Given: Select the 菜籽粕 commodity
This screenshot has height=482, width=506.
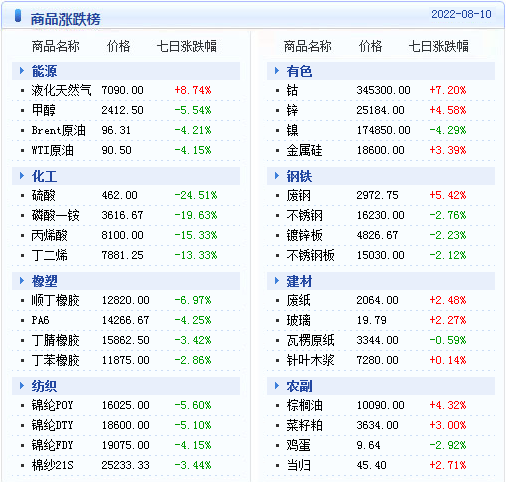Looking at the screenshot, I should [x=304, y=425].
